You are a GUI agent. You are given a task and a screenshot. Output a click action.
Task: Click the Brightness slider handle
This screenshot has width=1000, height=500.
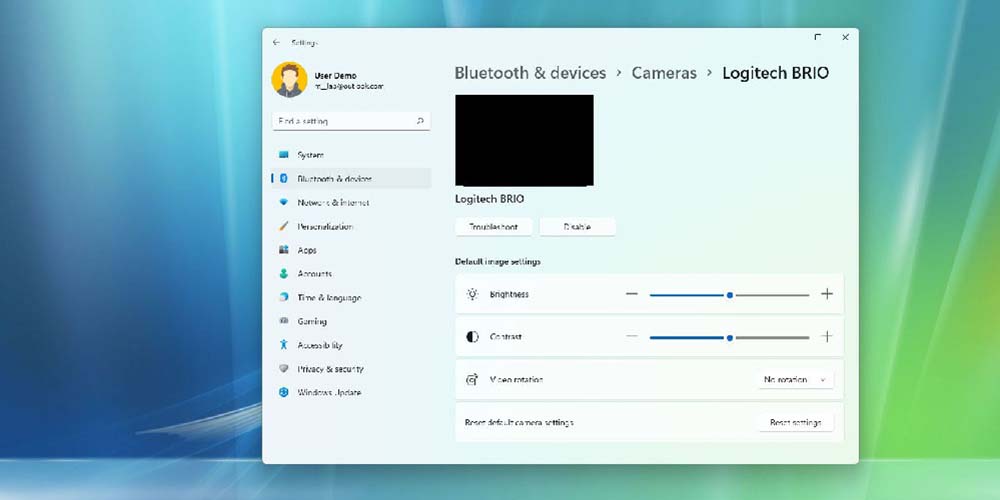730,295
